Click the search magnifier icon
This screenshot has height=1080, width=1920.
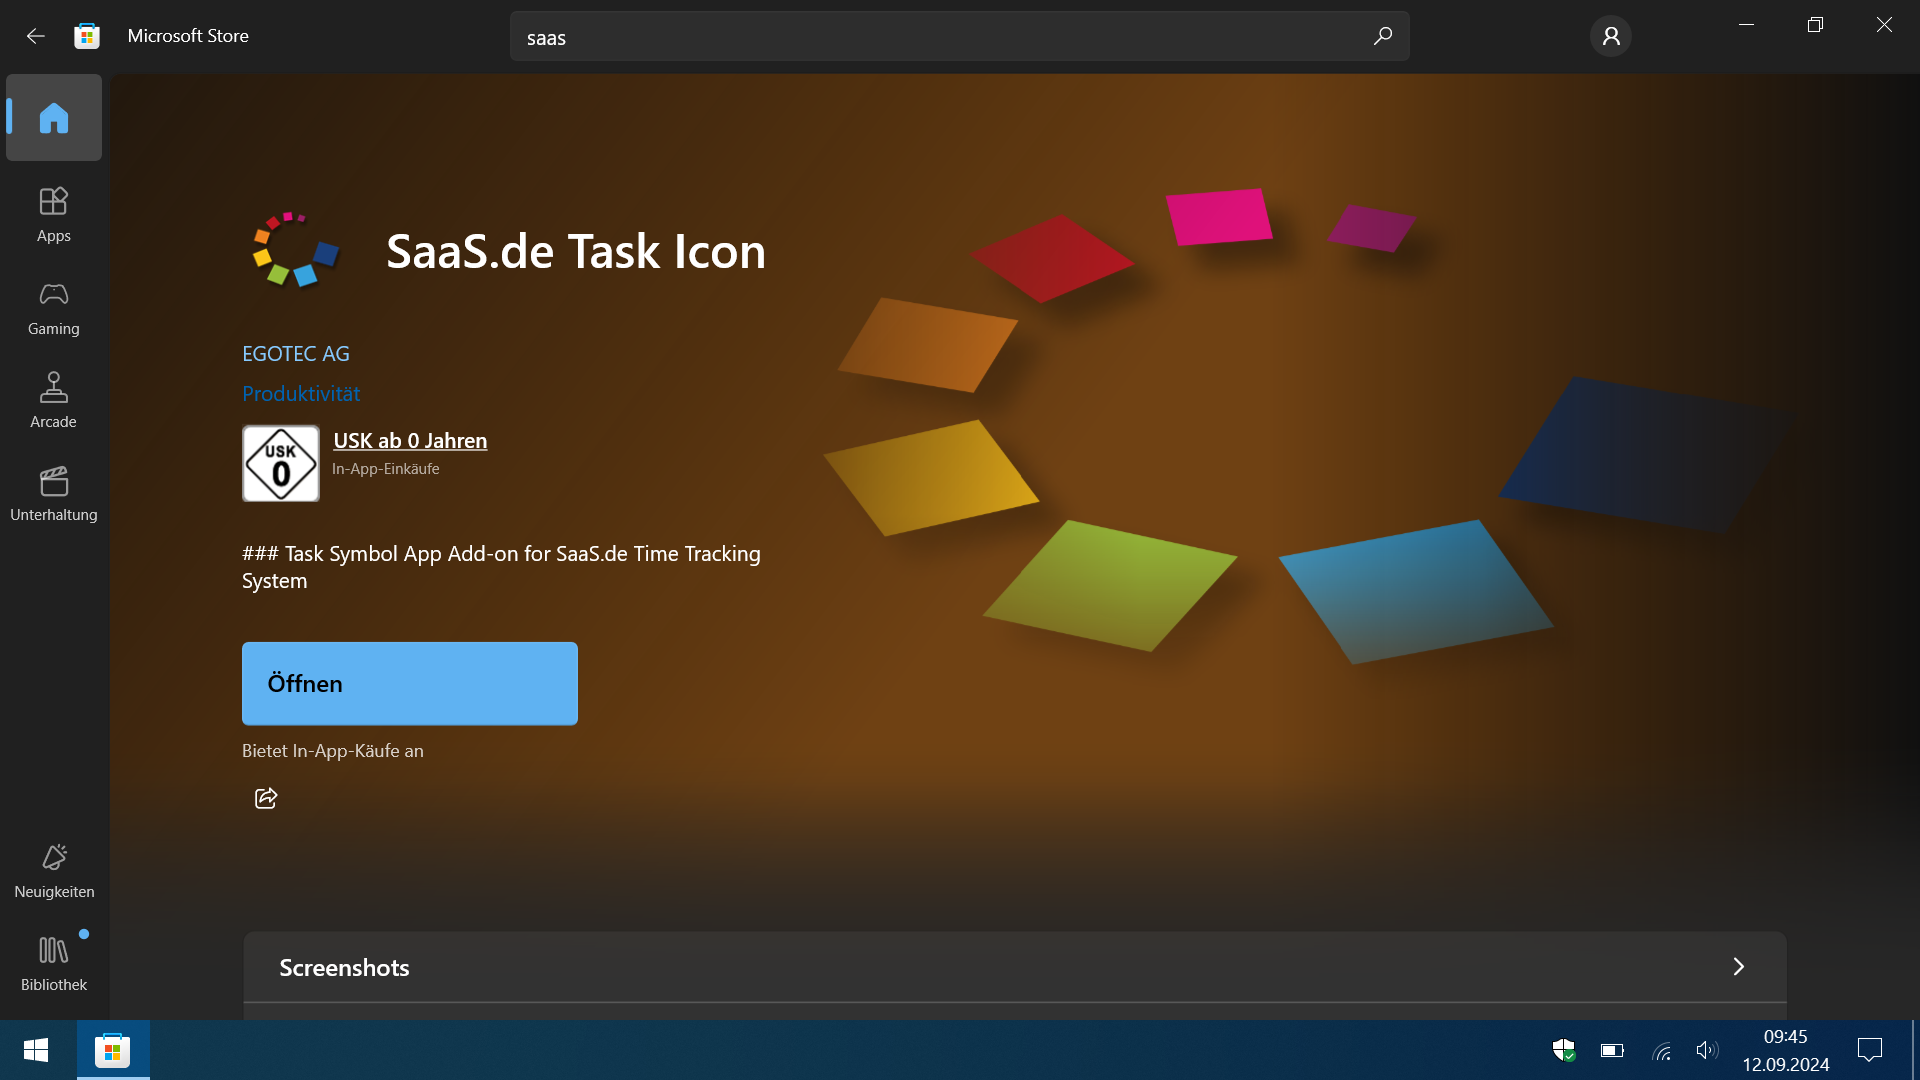[x=1382, y=37]
